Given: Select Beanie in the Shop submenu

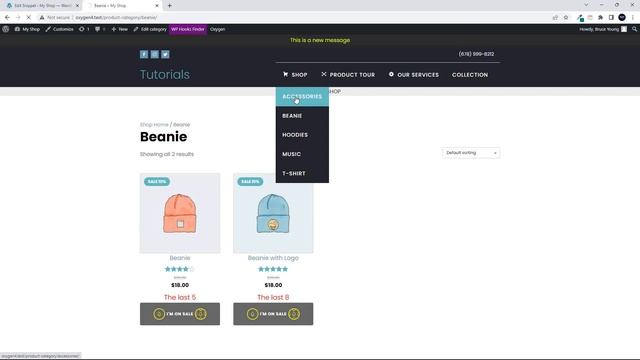Looking at the screenshot, I should click(302, 116).
